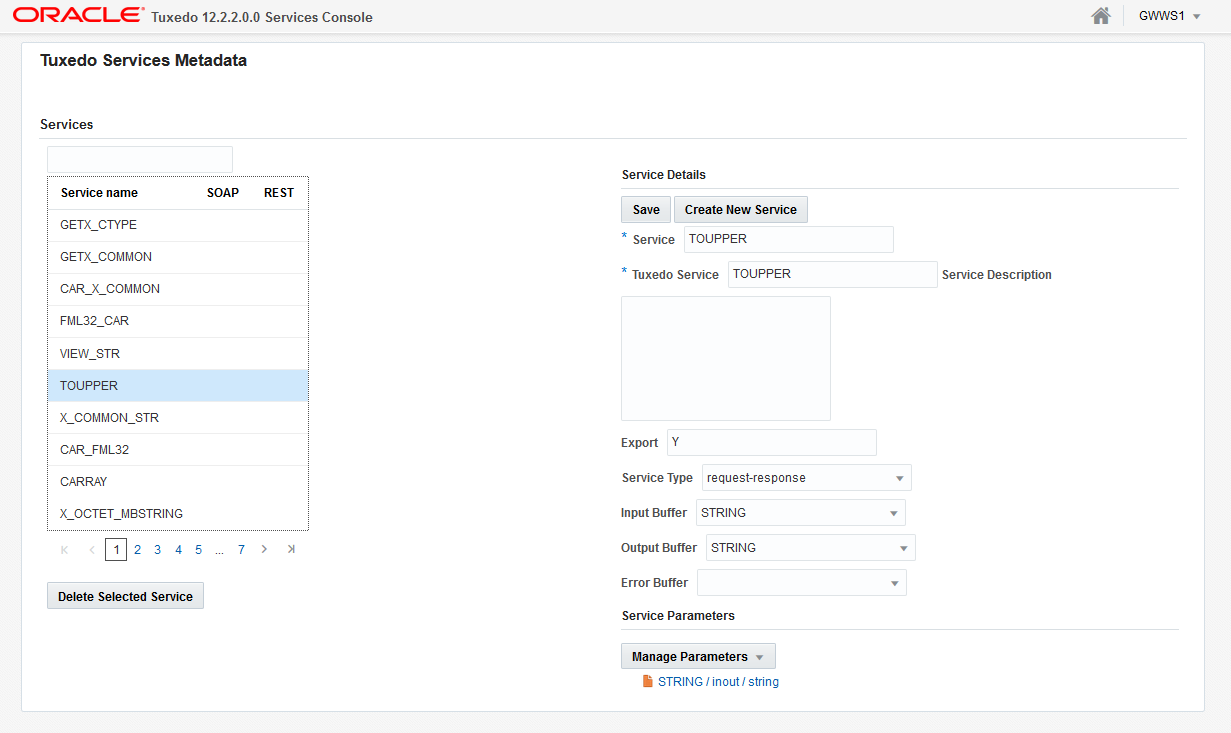Click the Service Description text area
1231x733 pixels.
click(726, 358)
